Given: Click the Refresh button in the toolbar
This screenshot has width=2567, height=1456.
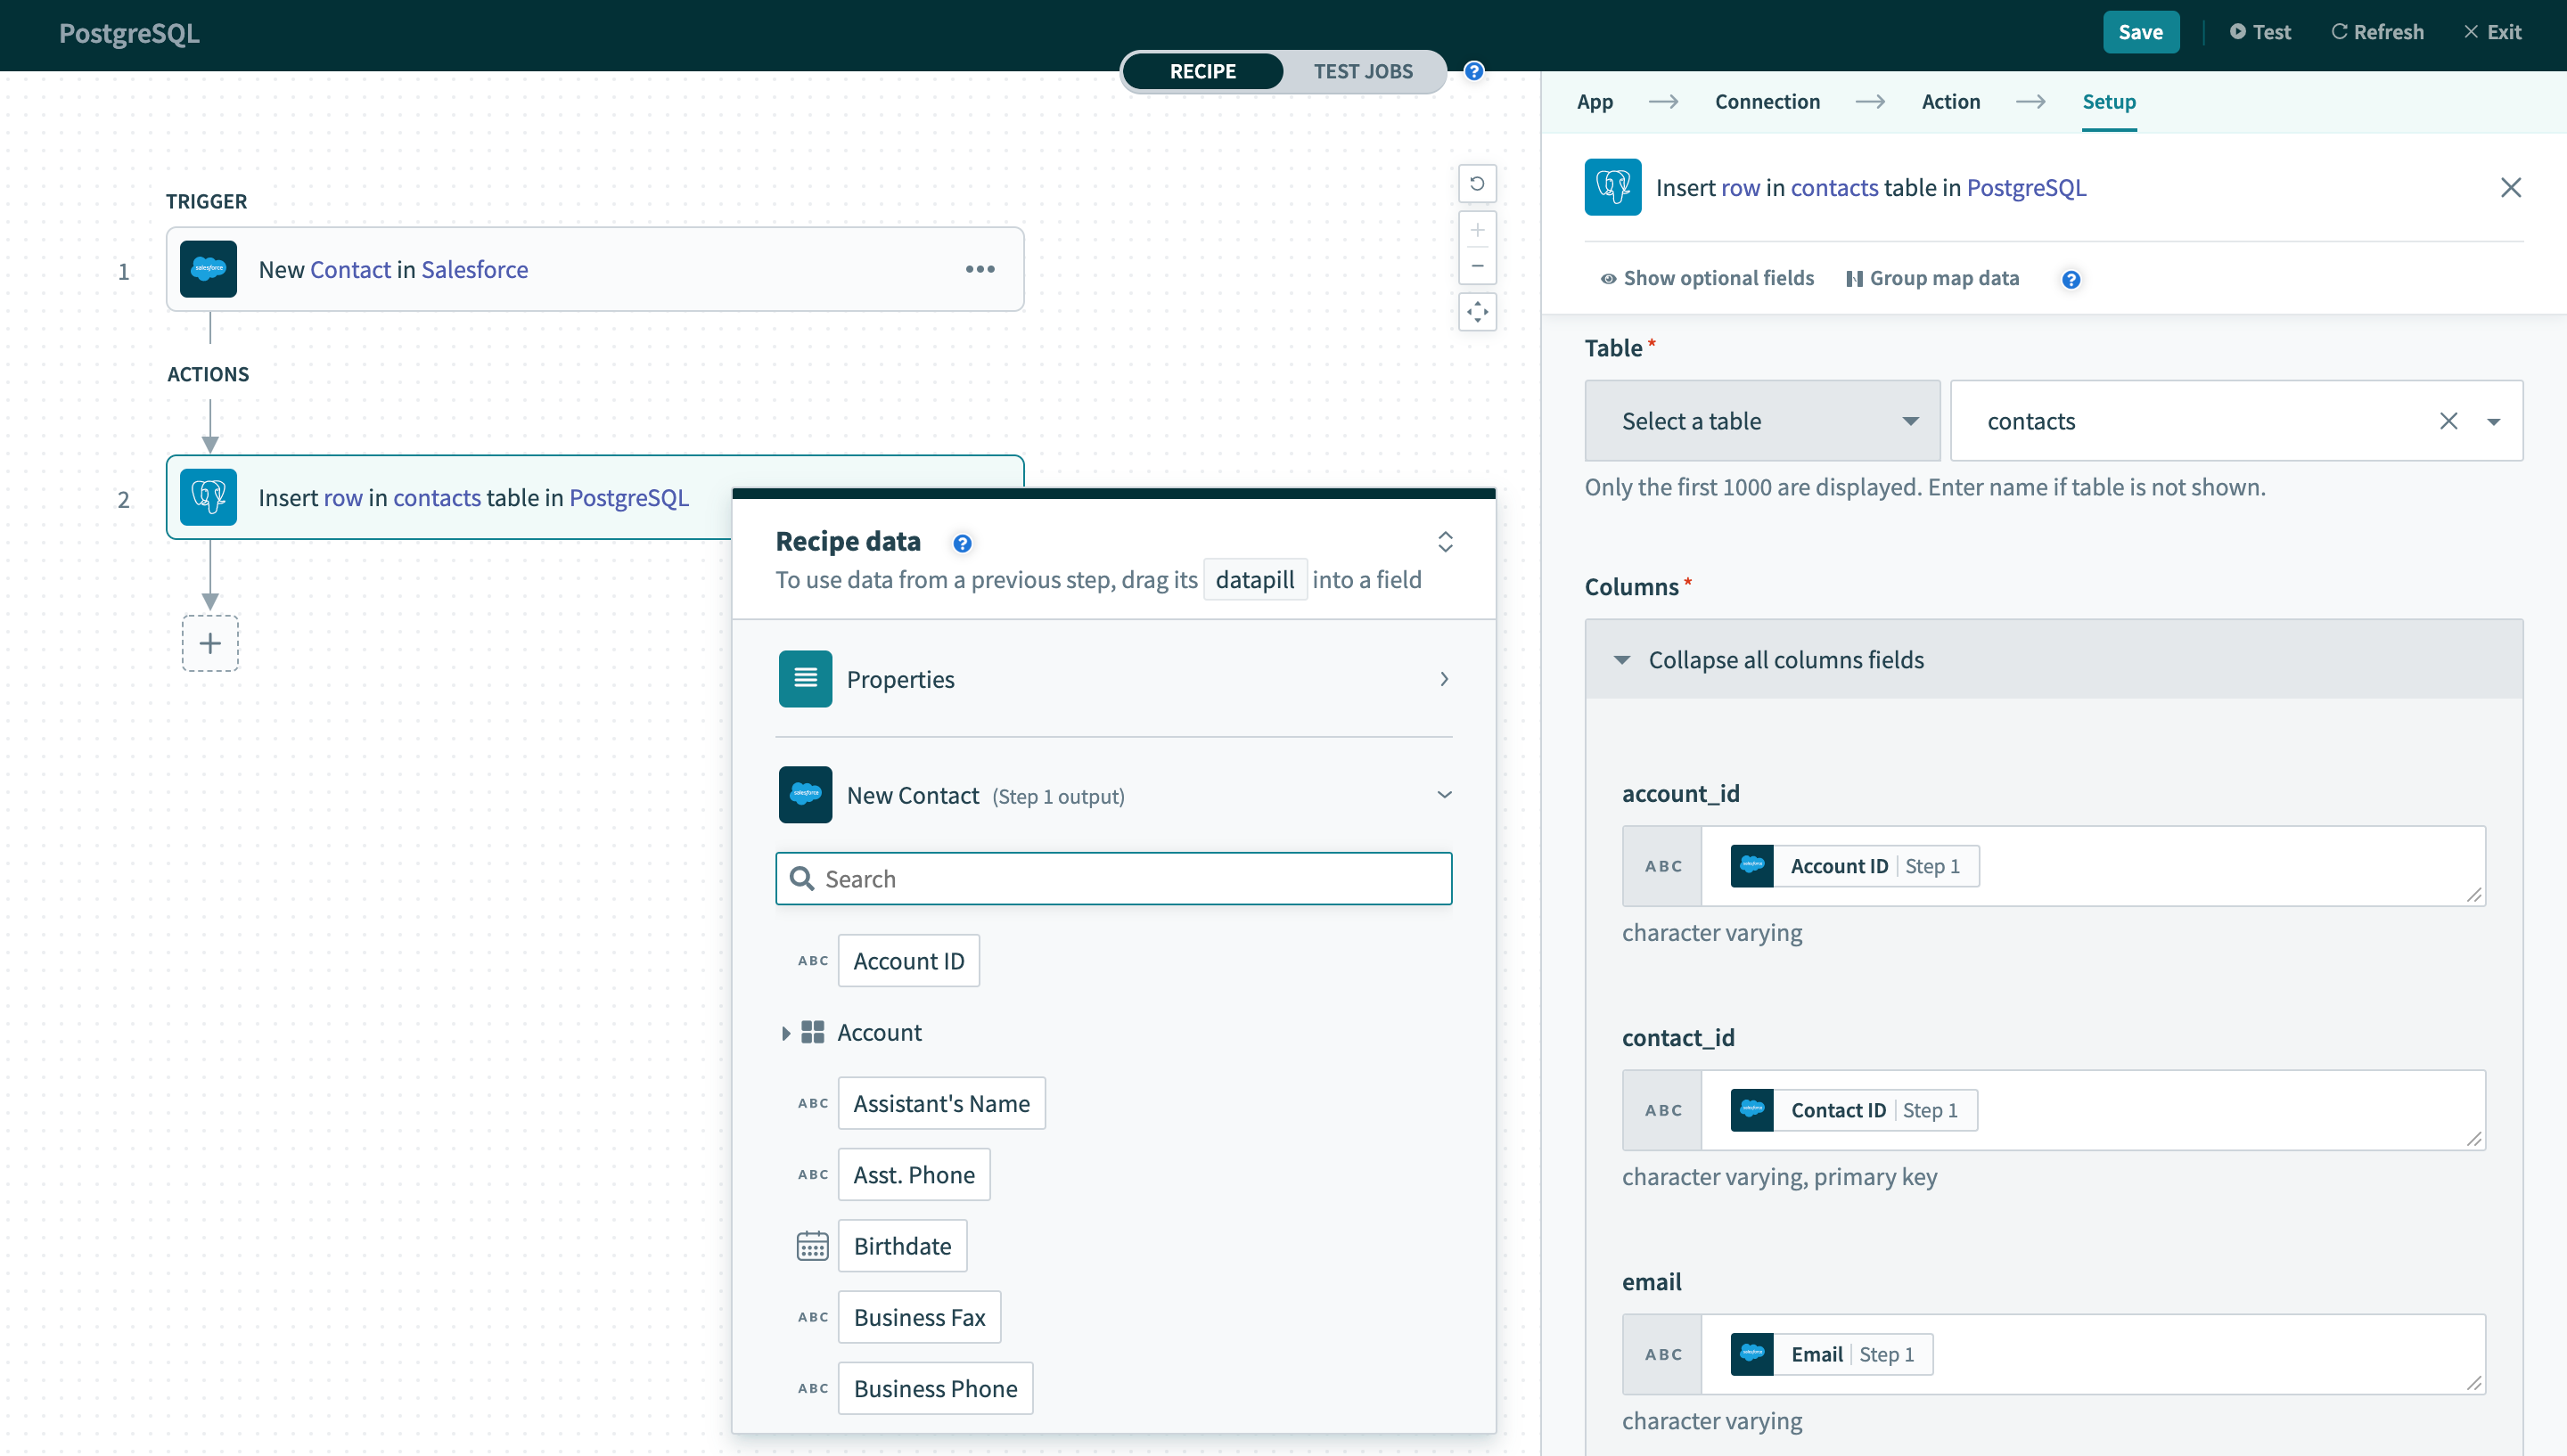Looking at the screenshot, I should coord(2376,32).
